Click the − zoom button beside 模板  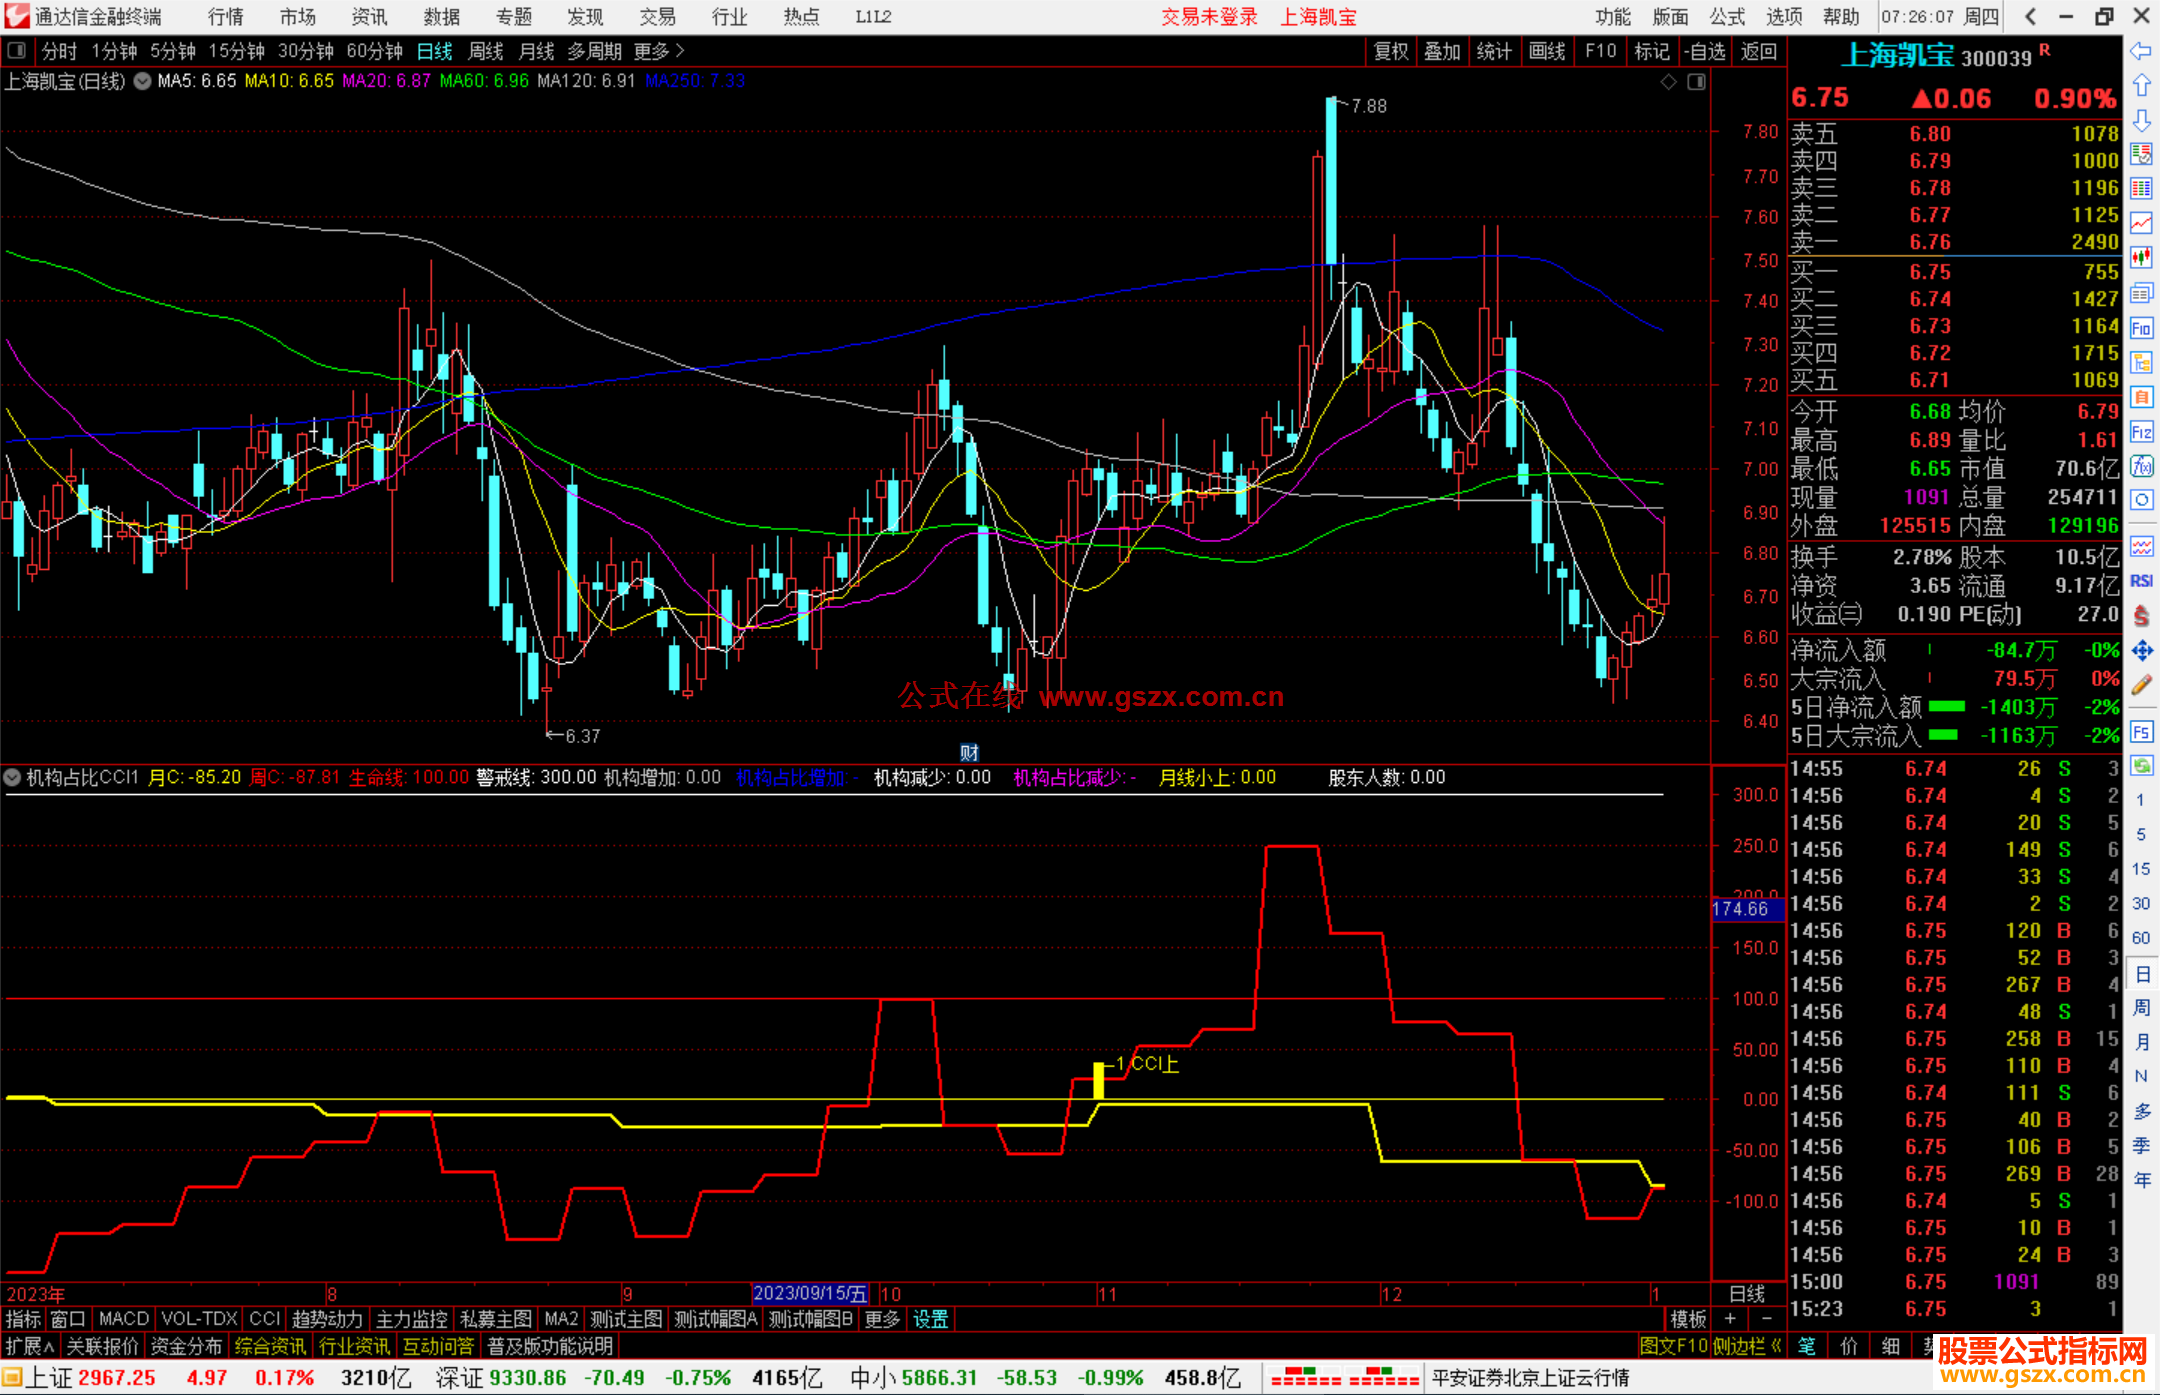point(1766,1319)
